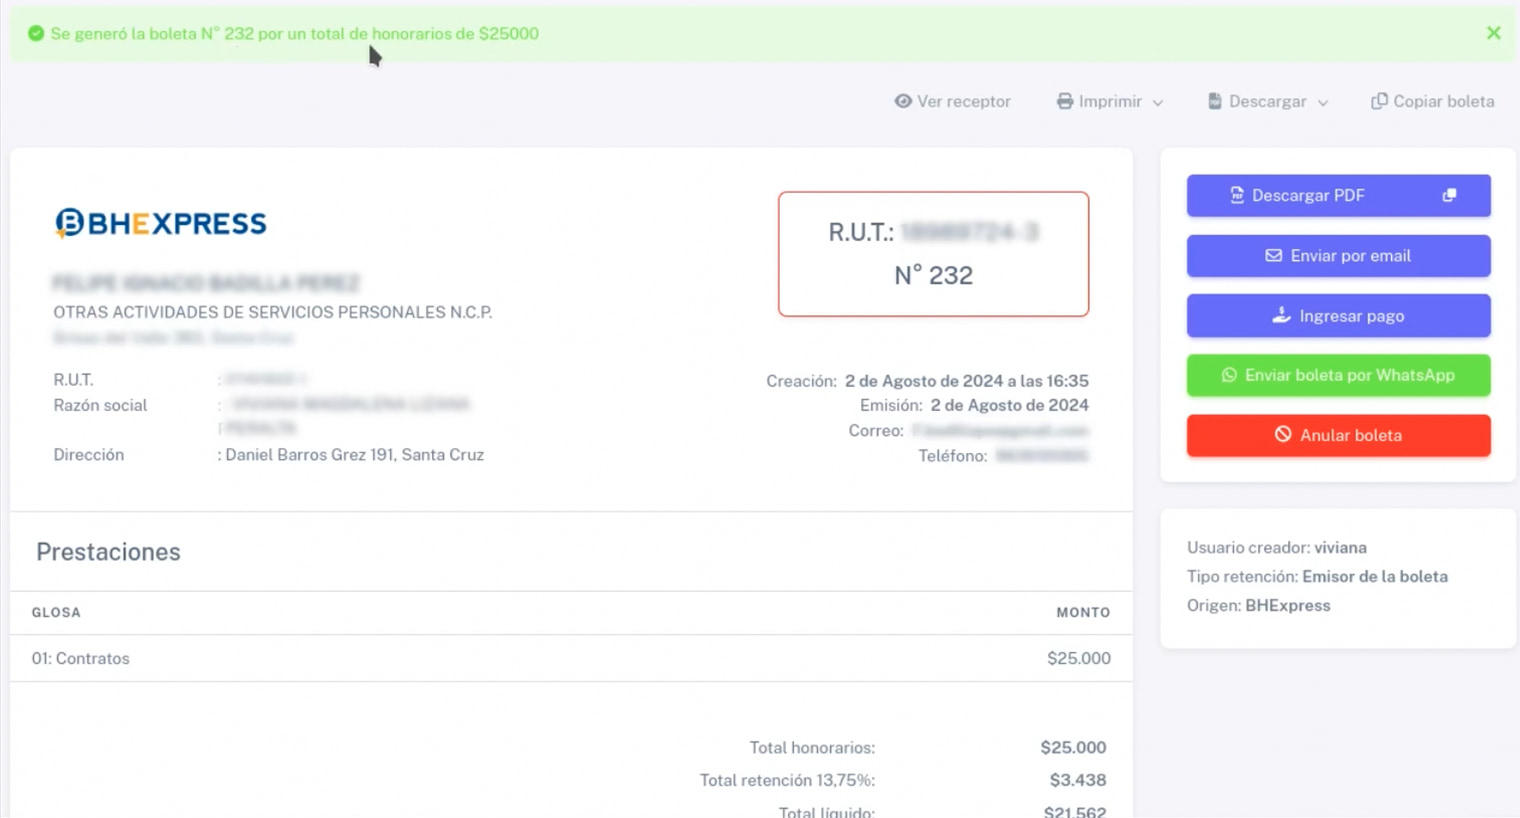The image size is (1520, 818).
Task: Click the copy icon beside Copiar boleta
Action: click(1379, 101)
